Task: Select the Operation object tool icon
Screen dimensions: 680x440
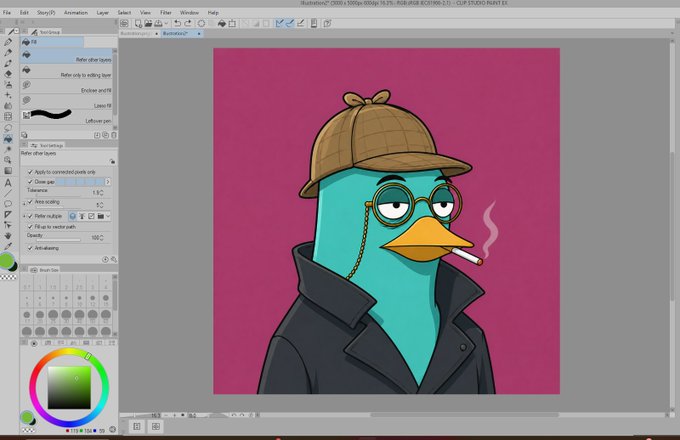Action: coord(8,225)
